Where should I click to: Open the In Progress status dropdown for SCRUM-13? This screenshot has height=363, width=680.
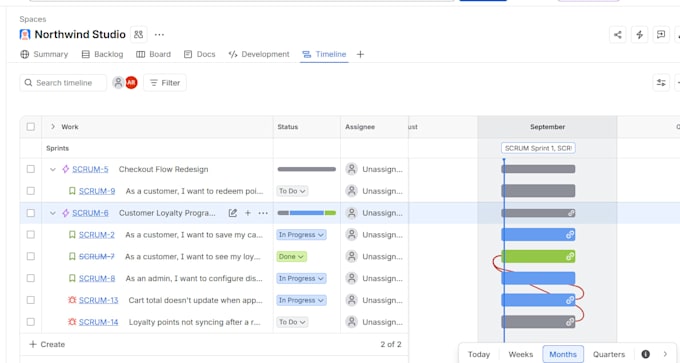pos(301,300)
